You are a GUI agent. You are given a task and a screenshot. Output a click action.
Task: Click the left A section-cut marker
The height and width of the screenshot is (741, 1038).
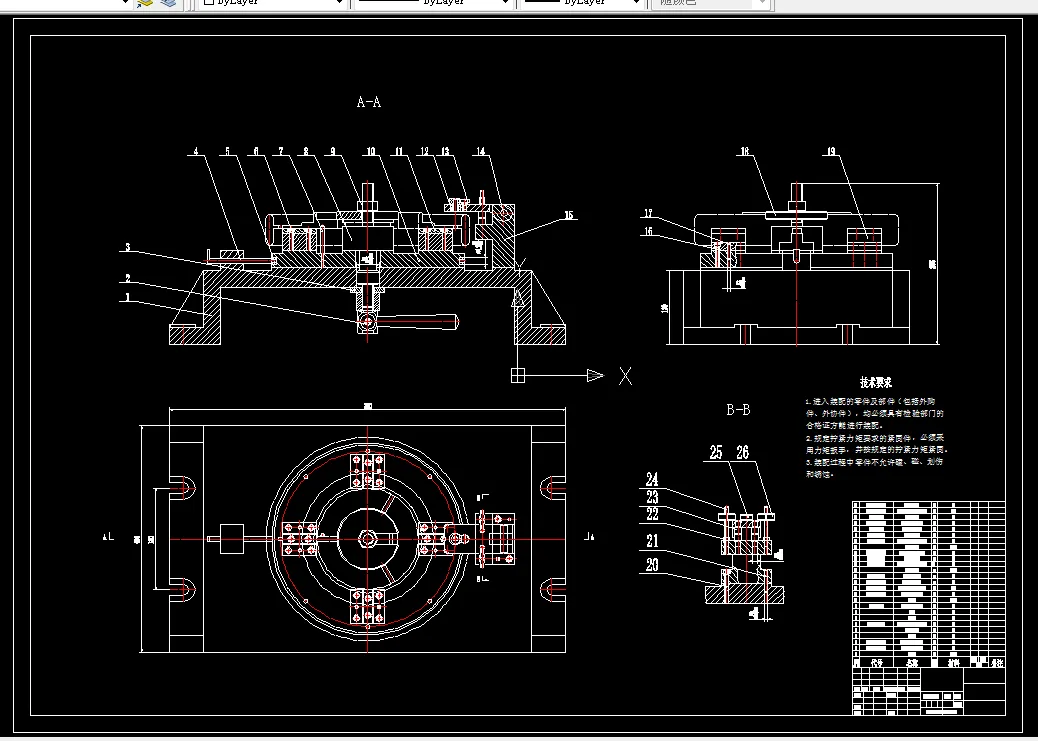click(x=108, y=536)
